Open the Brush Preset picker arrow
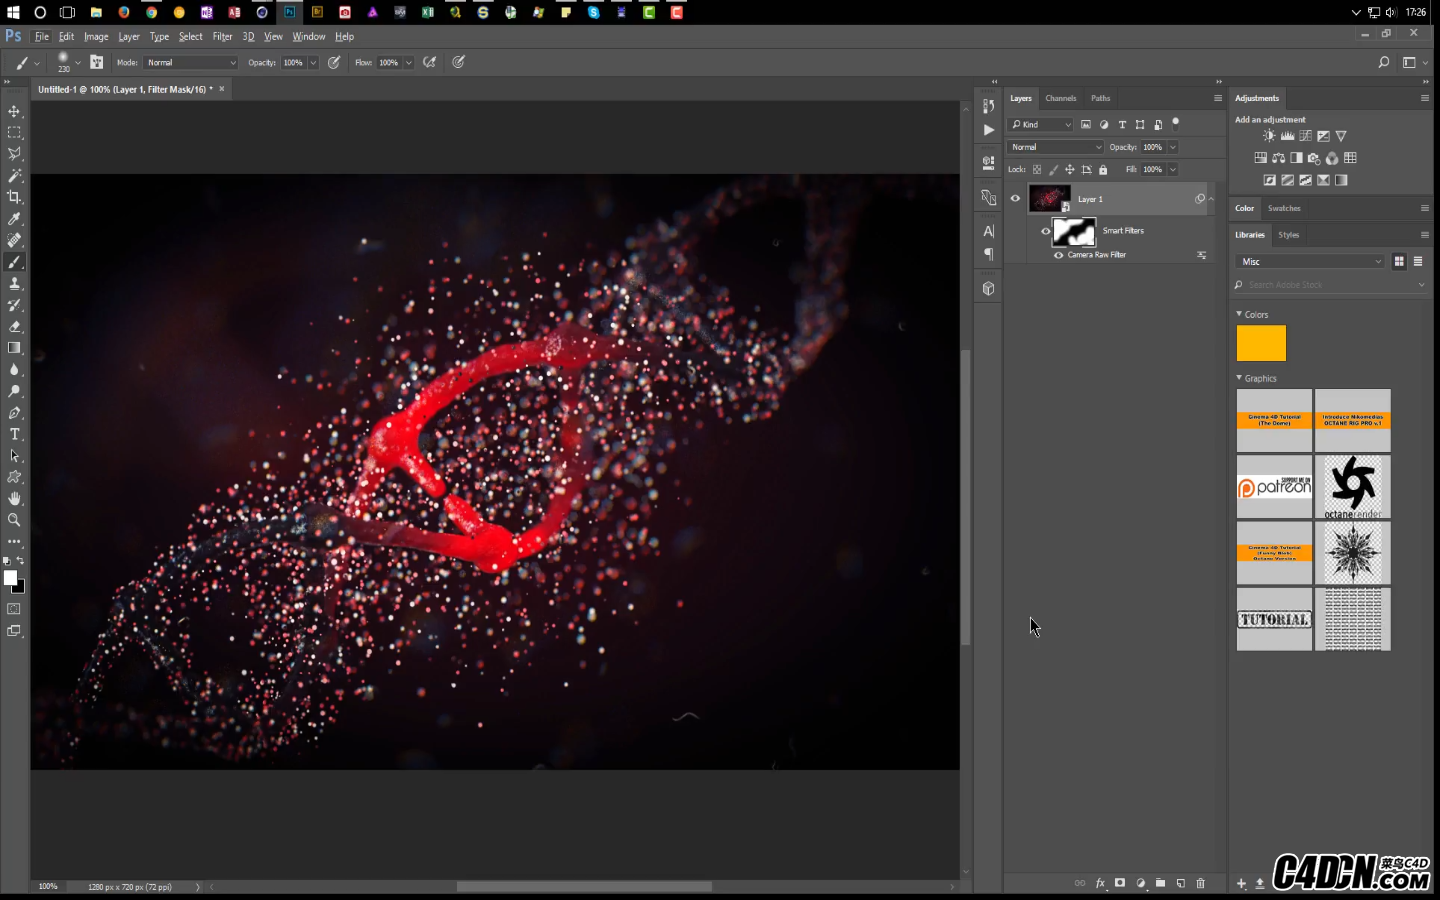1440x900 pixels. tap(78, 63)
